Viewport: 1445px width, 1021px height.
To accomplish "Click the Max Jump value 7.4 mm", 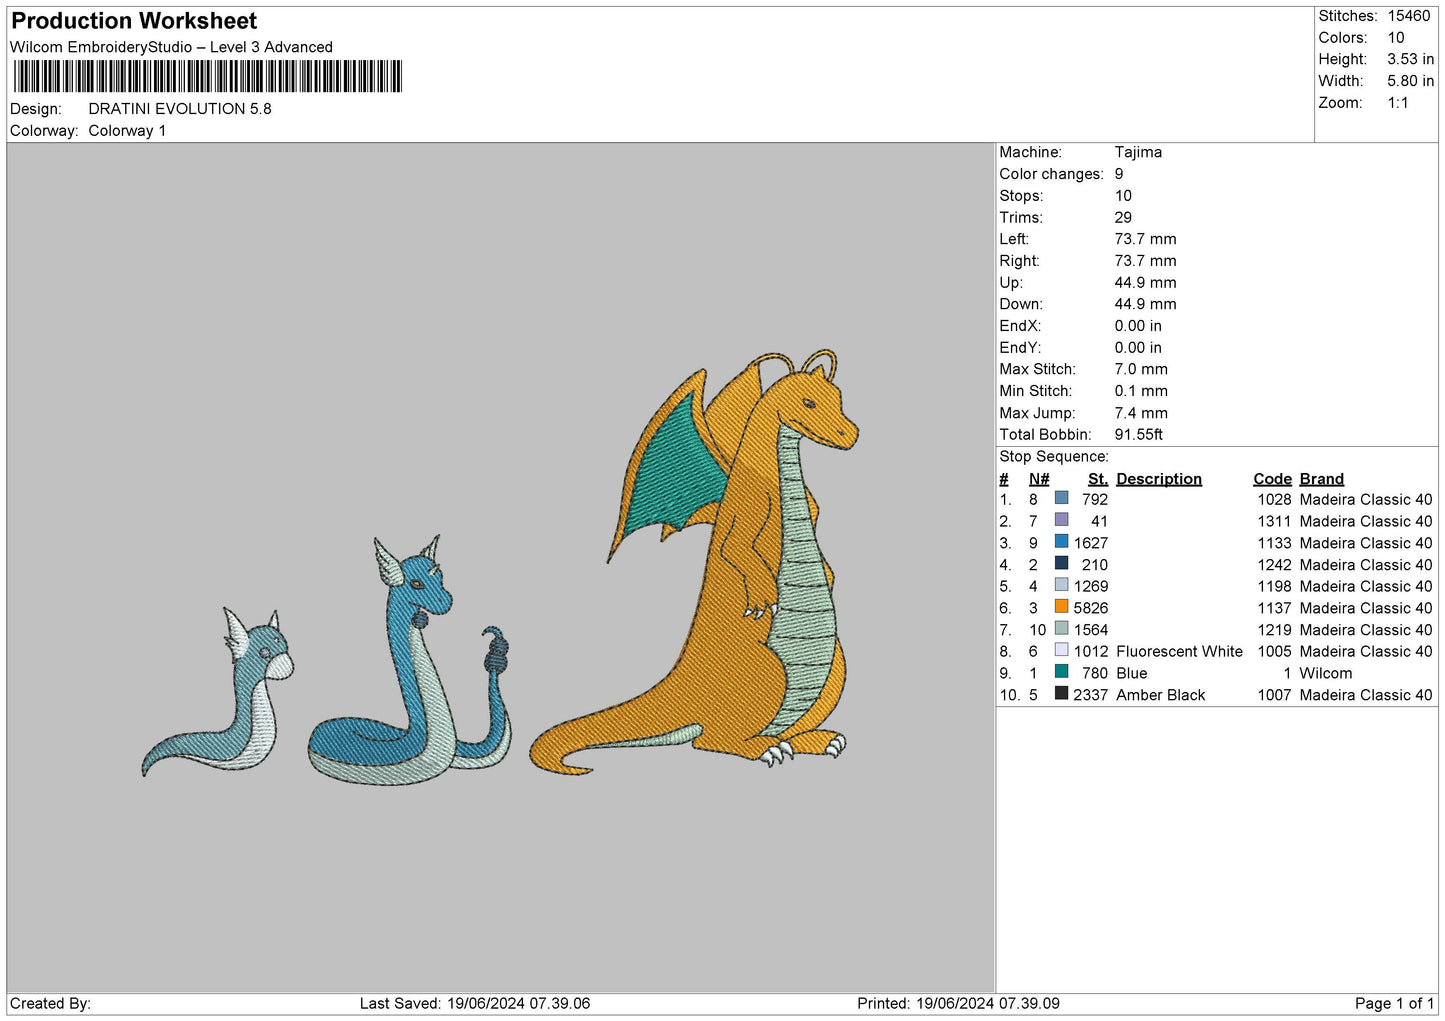I will (1141, 413).
